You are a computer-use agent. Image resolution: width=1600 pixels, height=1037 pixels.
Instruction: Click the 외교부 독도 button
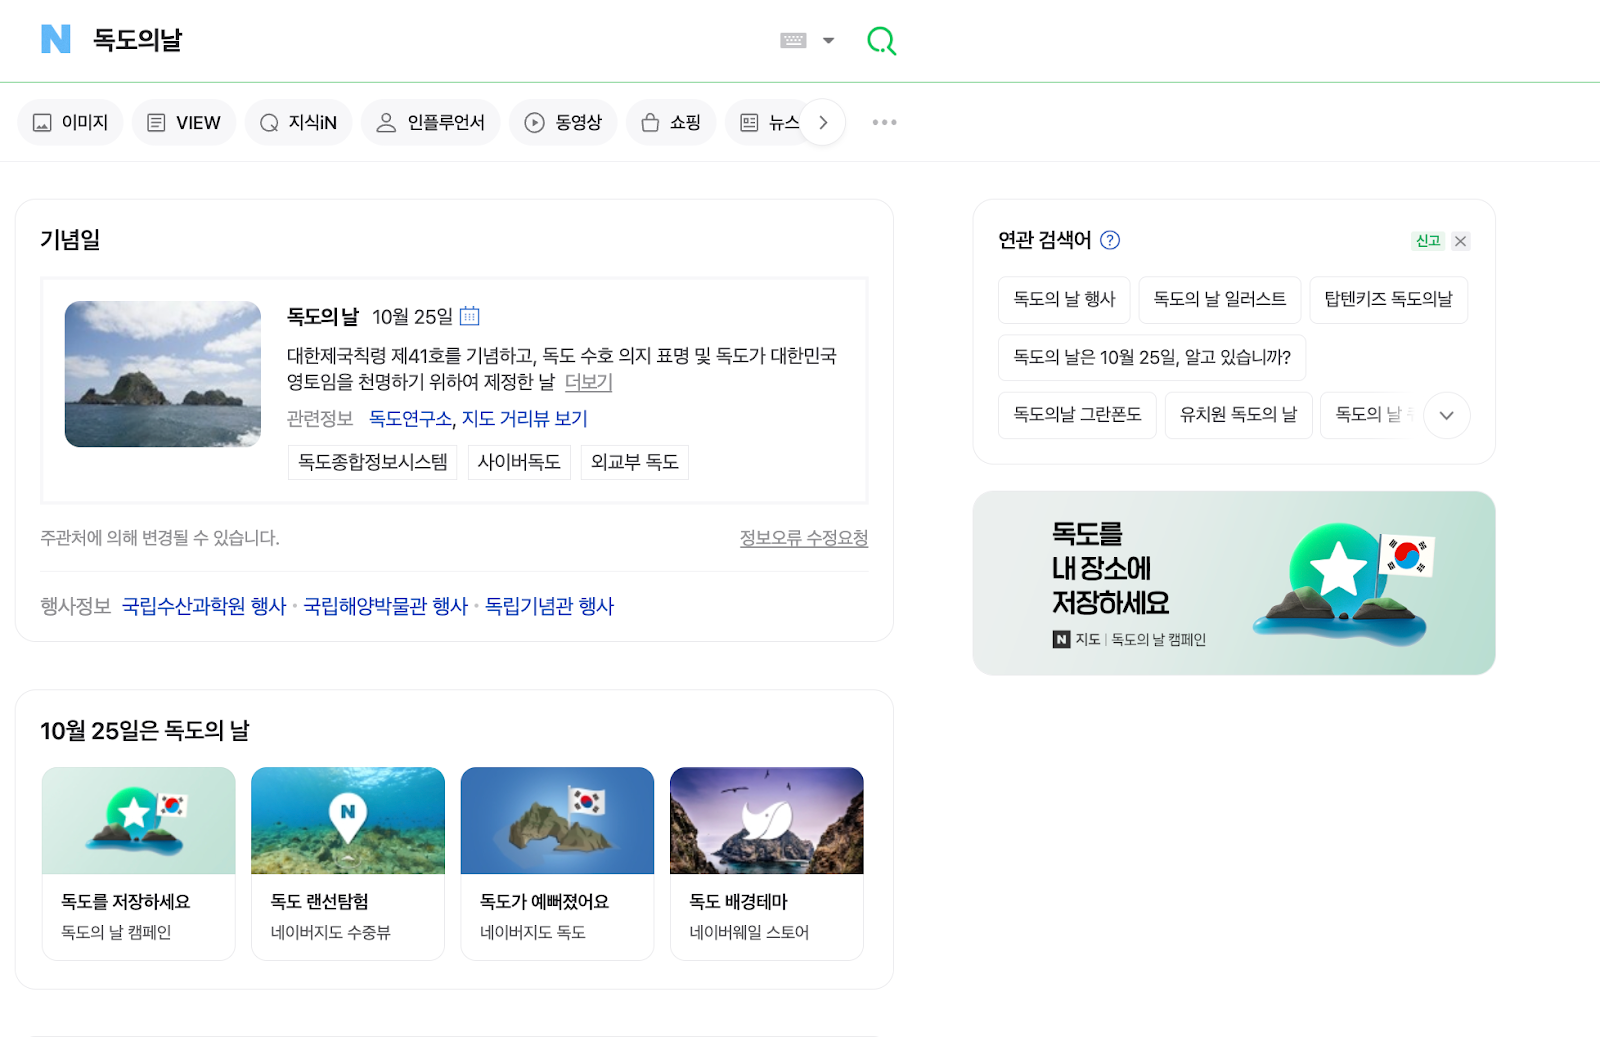[x=634, y=462]
